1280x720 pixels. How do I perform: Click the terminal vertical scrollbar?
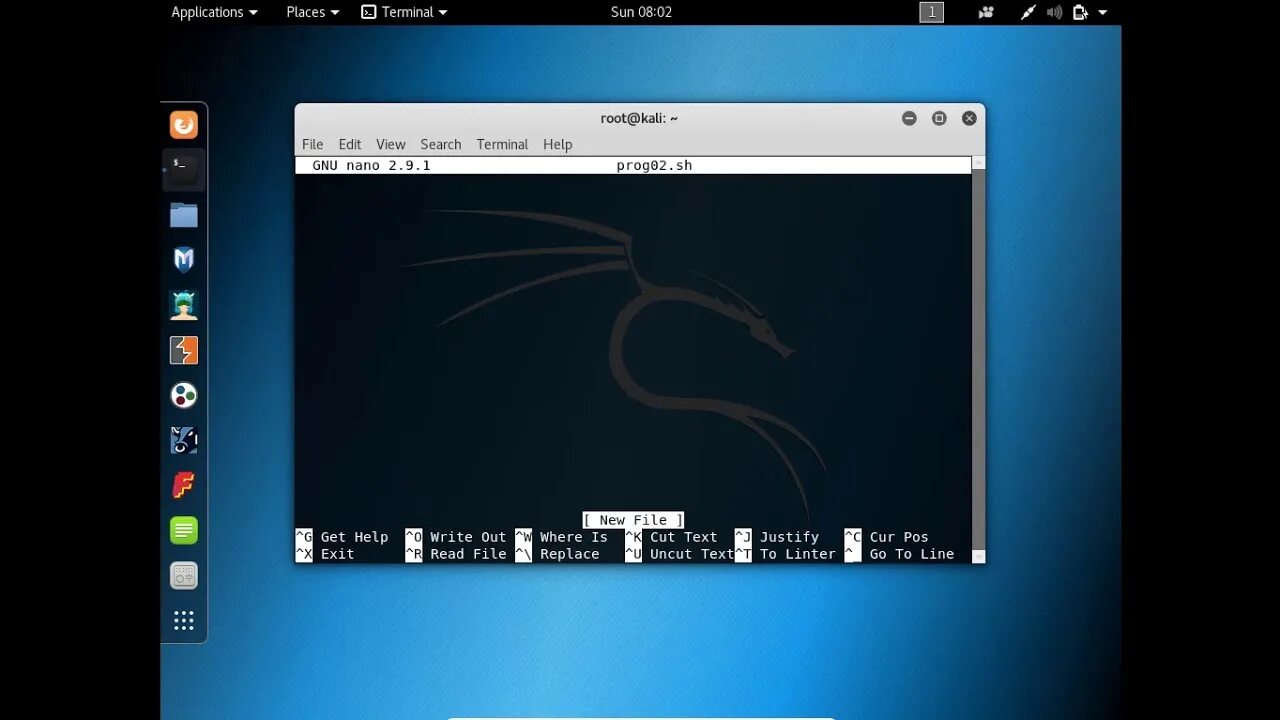978,360
